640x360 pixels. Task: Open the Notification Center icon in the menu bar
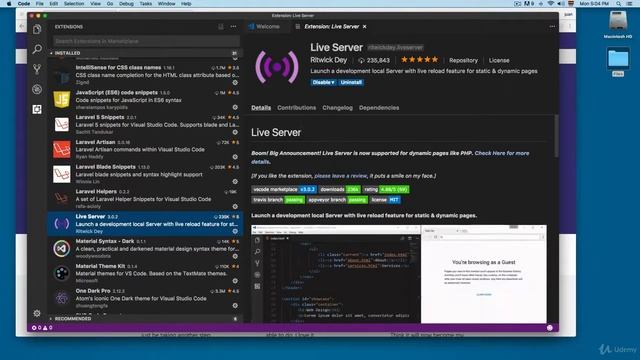630,4
